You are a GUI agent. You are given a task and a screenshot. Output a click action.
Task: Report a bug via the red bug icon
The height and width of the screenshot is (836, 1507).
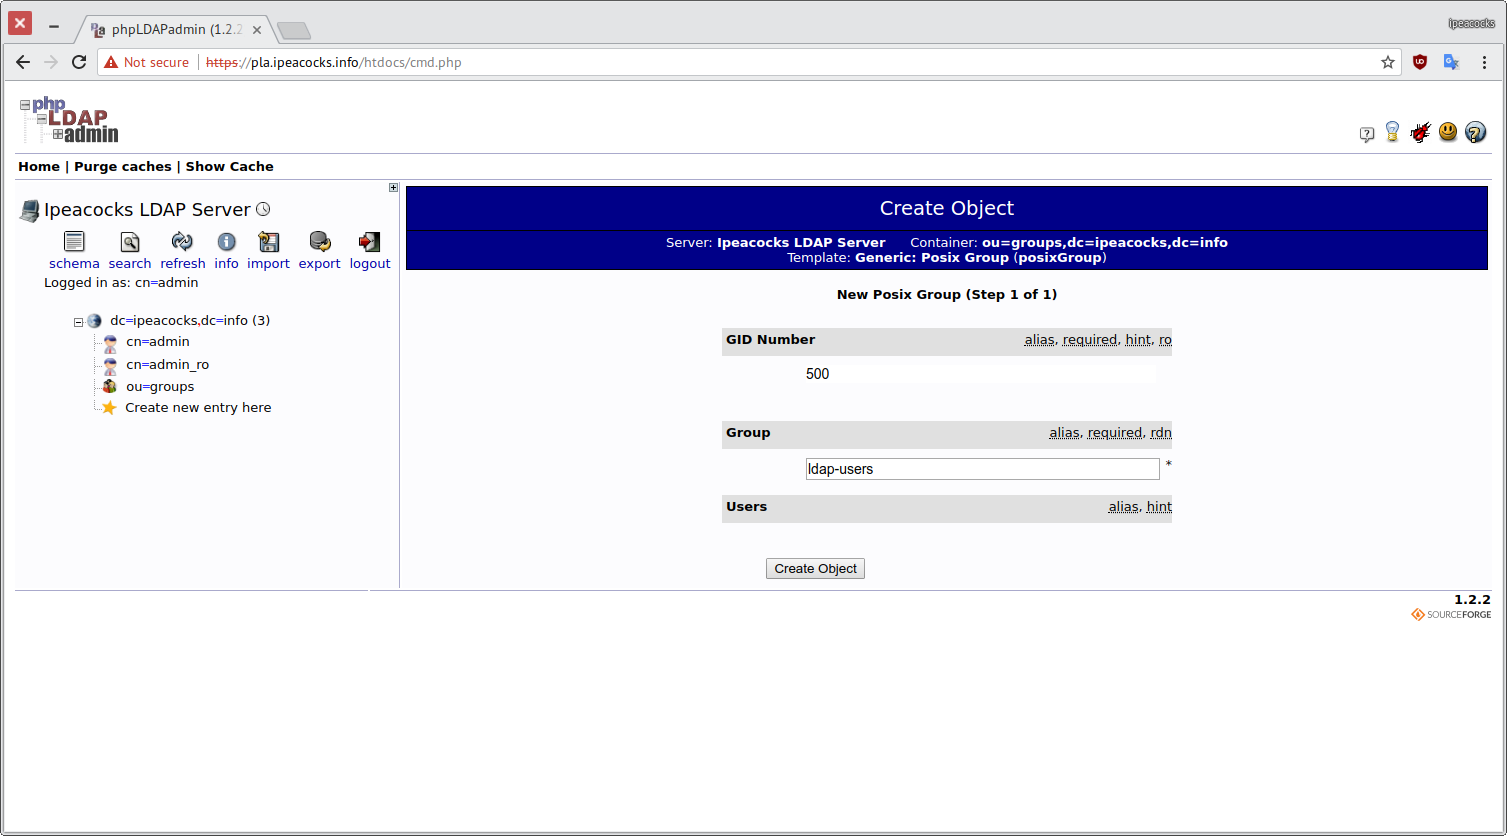1420,131
